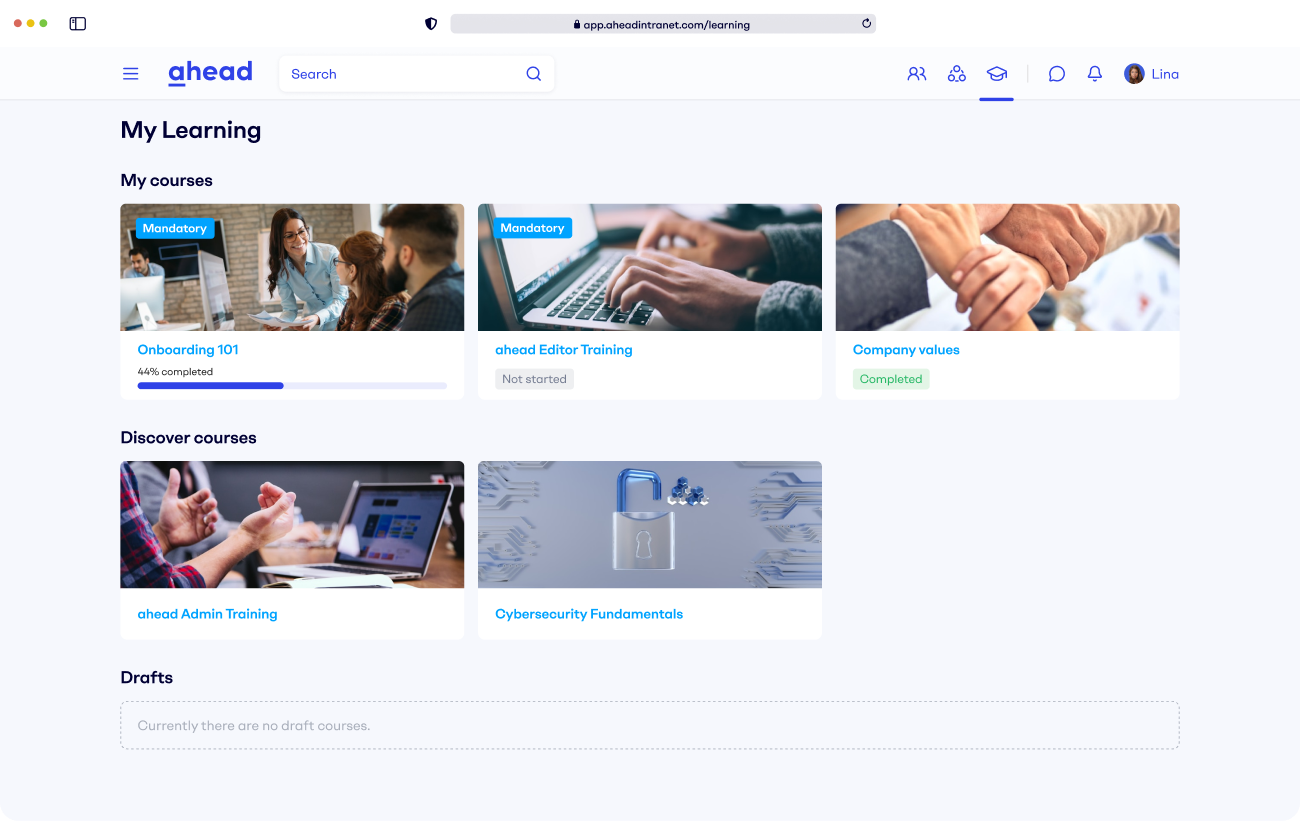Open the ahead Editor Training course
Viewport: 1301px width, 833px height.
563,349
